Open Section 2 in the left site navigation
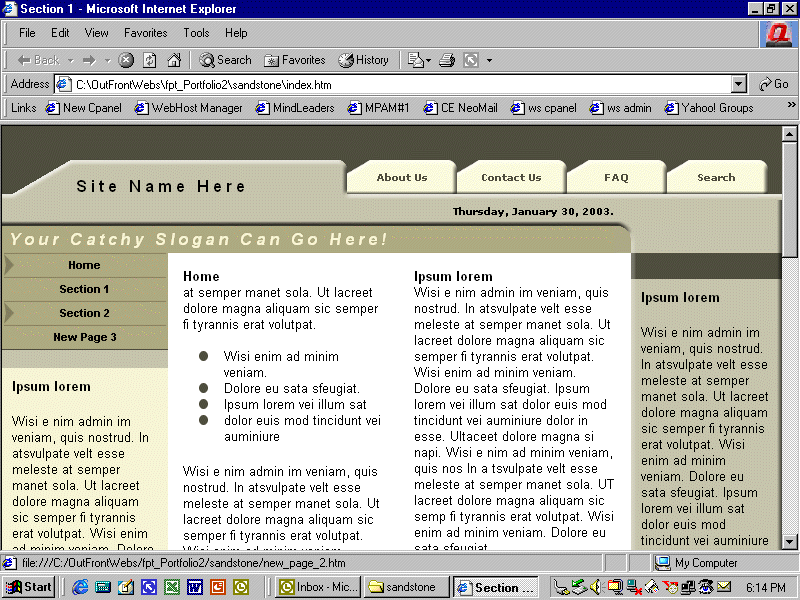 (x=84, y=313)
